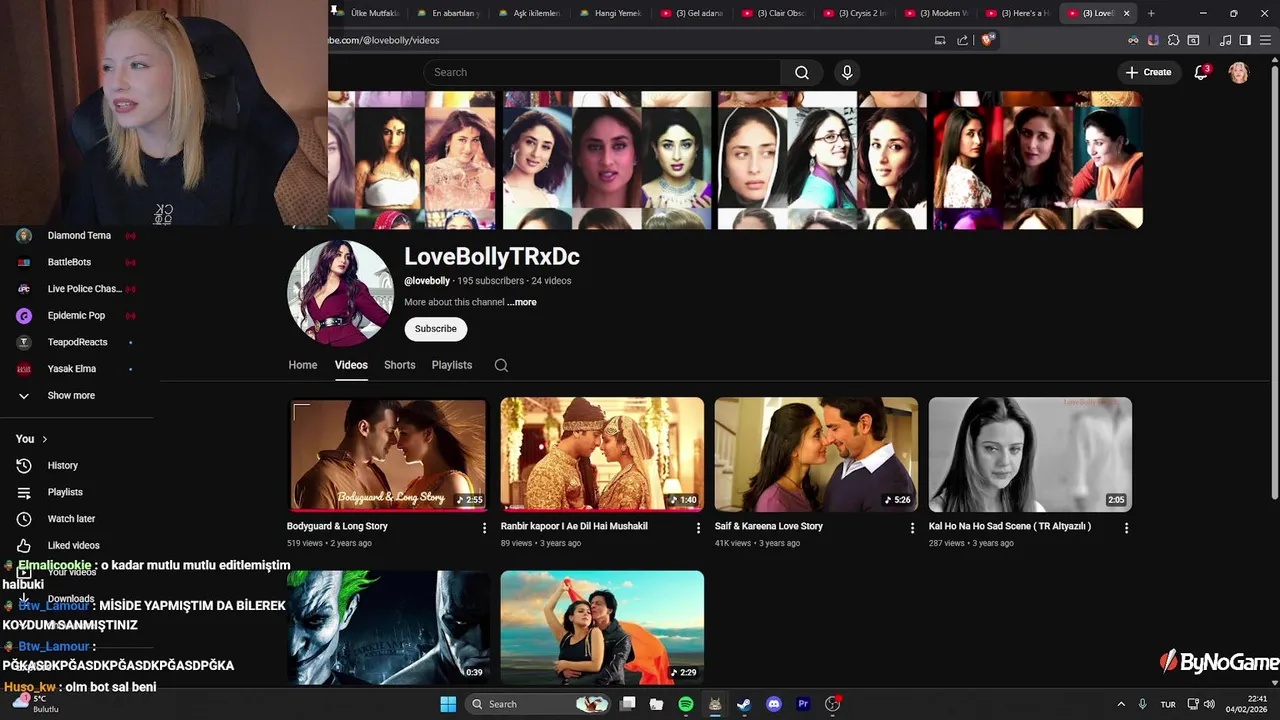The image size is (1280, 720).
Task: Open Task View on the taskbar
Action: pyautogui.click(x=627, y=704)
